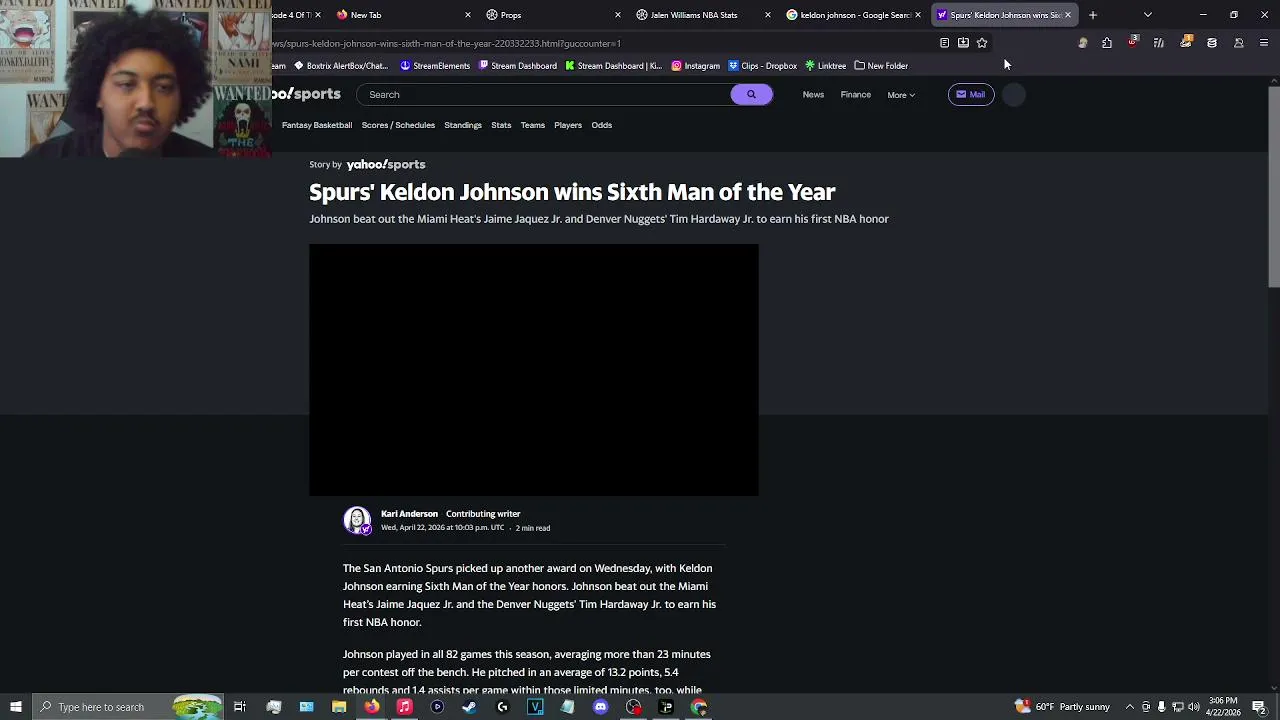Open the list all tabs chevron
Viewport: 1280px width, 720px height.
pos(1147,15)
